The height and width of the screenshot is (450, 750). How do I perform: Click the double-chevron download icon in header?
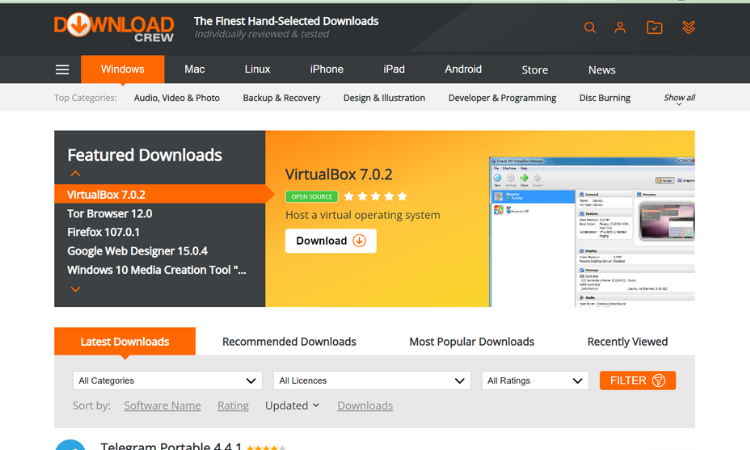point(688,27)
